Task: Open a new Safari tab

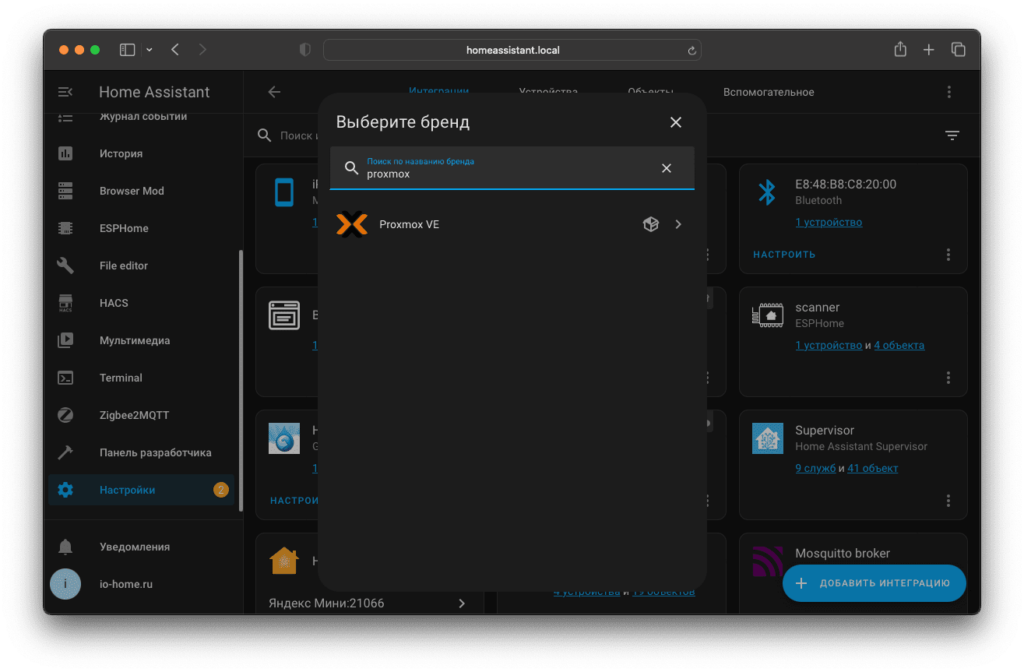Action: click(x=929, y=50)
